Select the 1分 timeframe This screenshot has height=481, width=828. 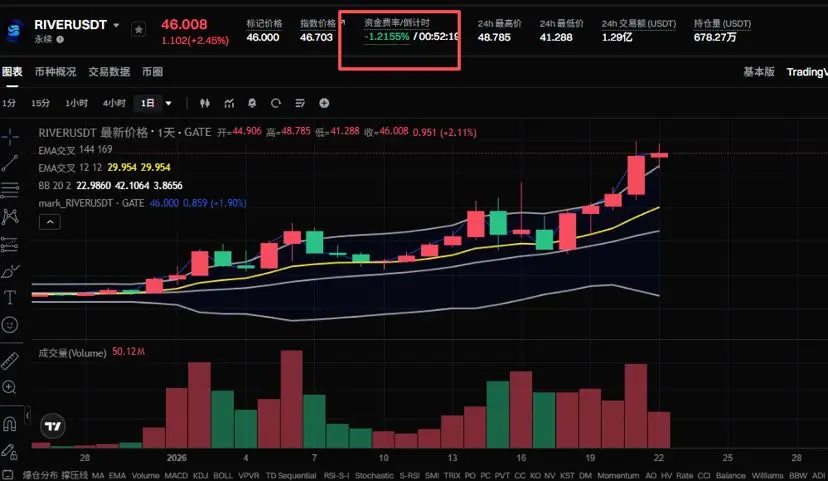pos(8,103)
